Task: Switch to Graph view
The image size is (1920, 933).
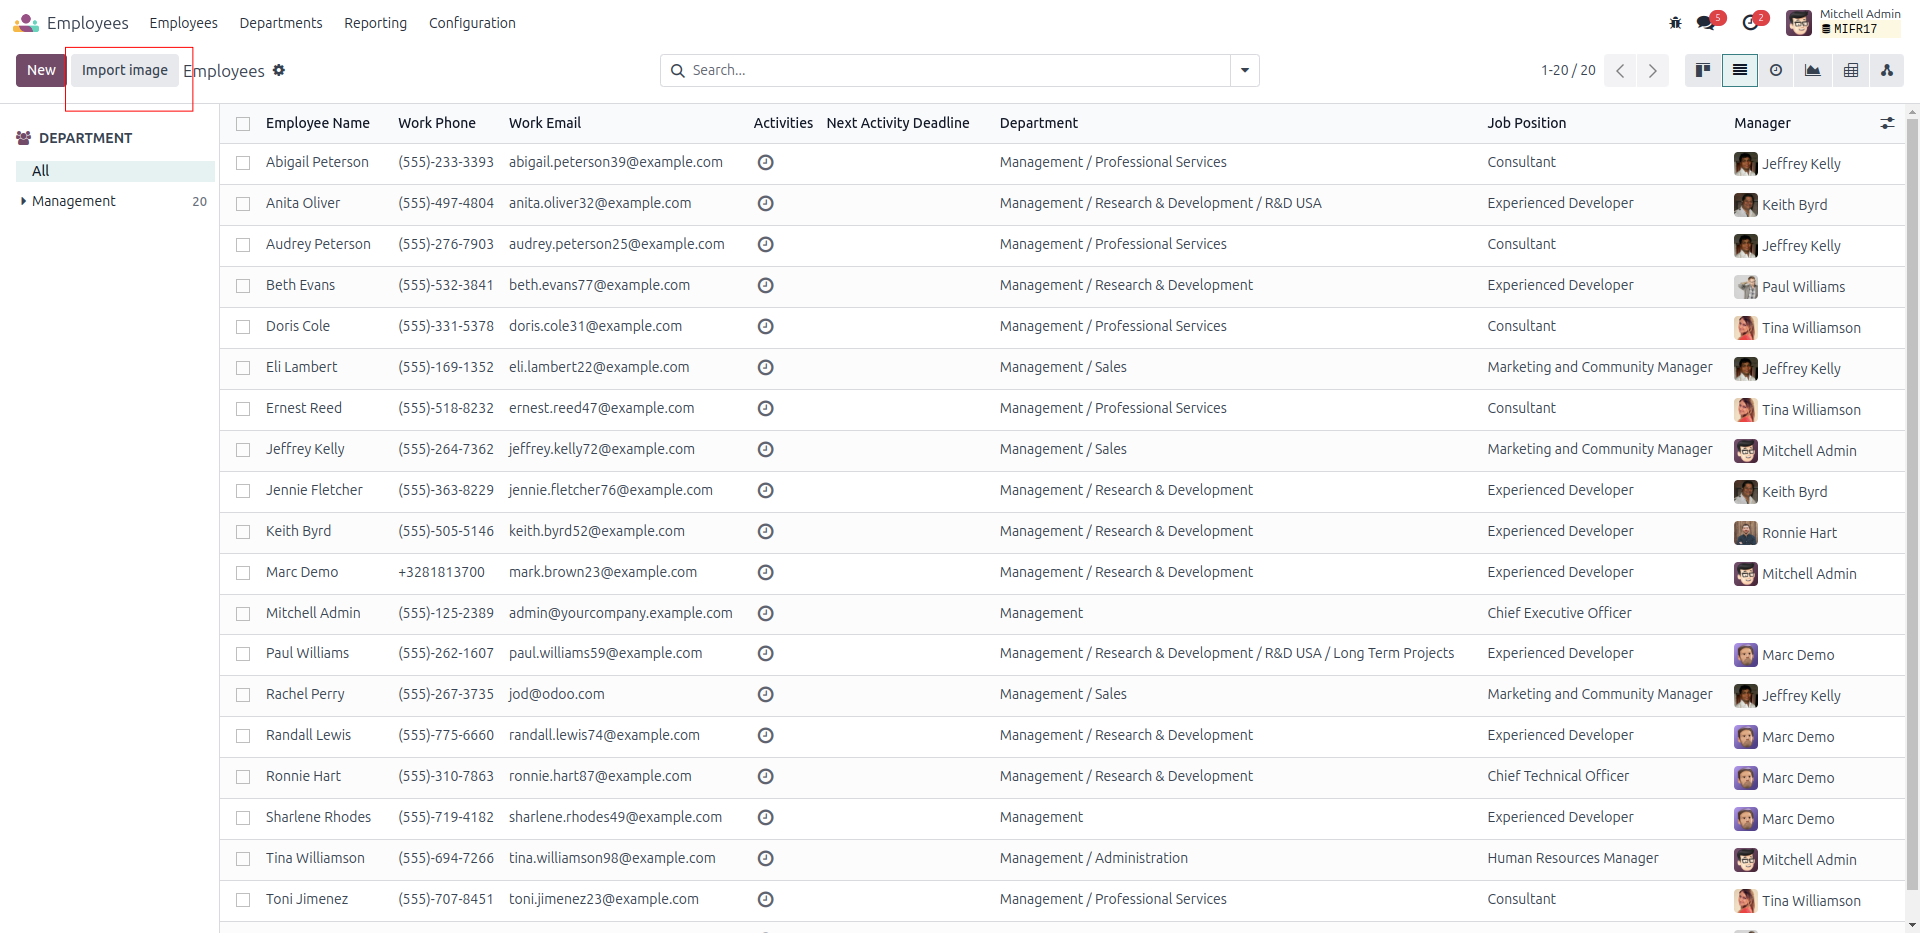Action: [1812, 70]
